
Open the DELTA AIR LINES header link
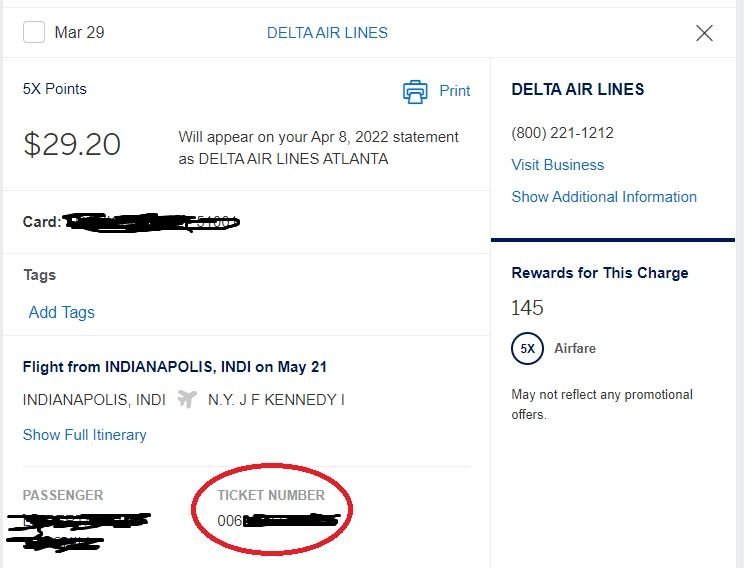[327, 33]
